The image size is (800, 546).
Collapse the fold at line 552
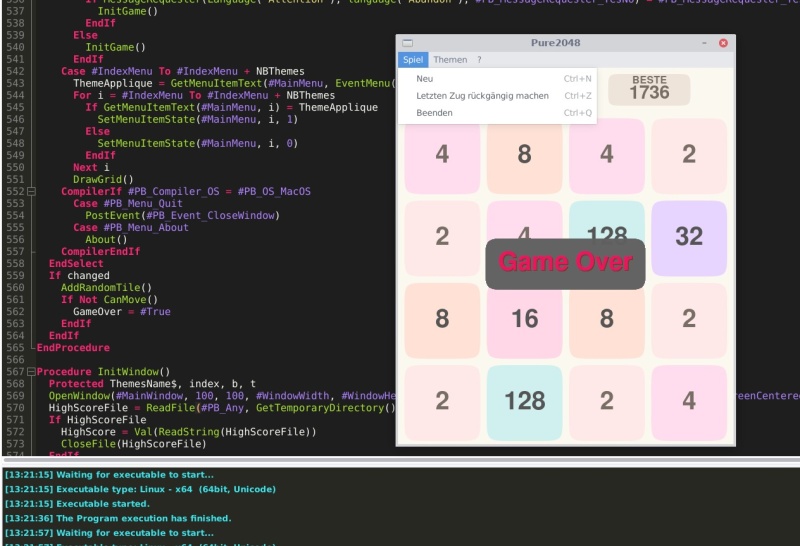pyautogui.click(x=31, y=191)
